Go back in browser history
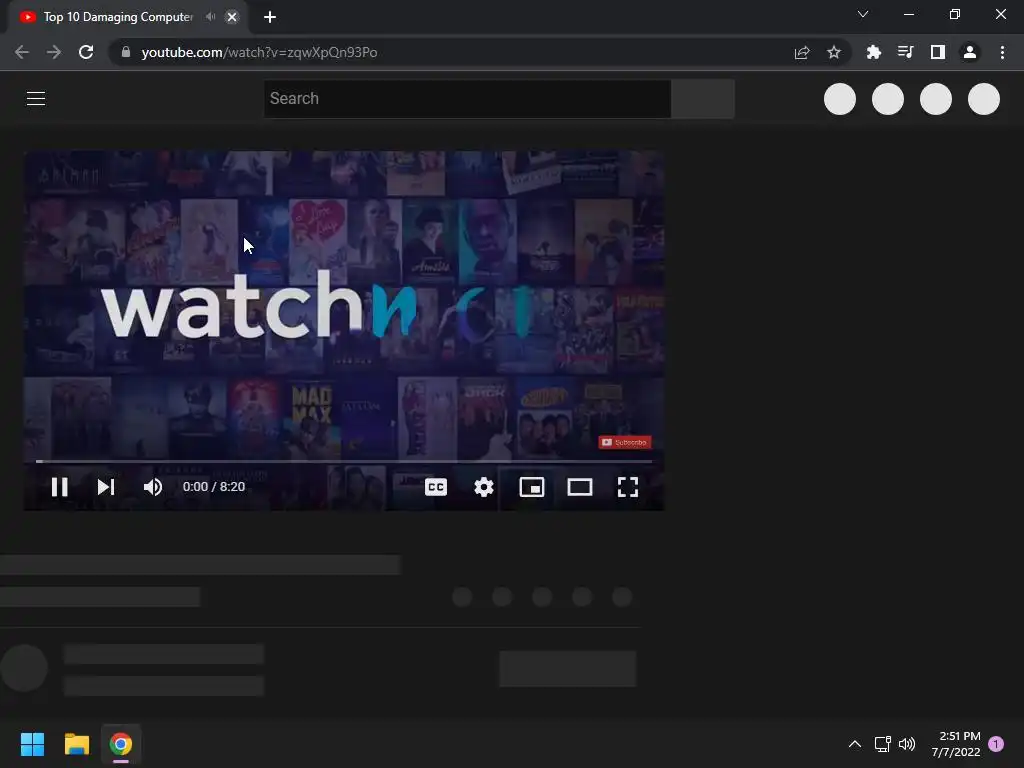This screenshot has width=1024, height=768. coord(22,52)
